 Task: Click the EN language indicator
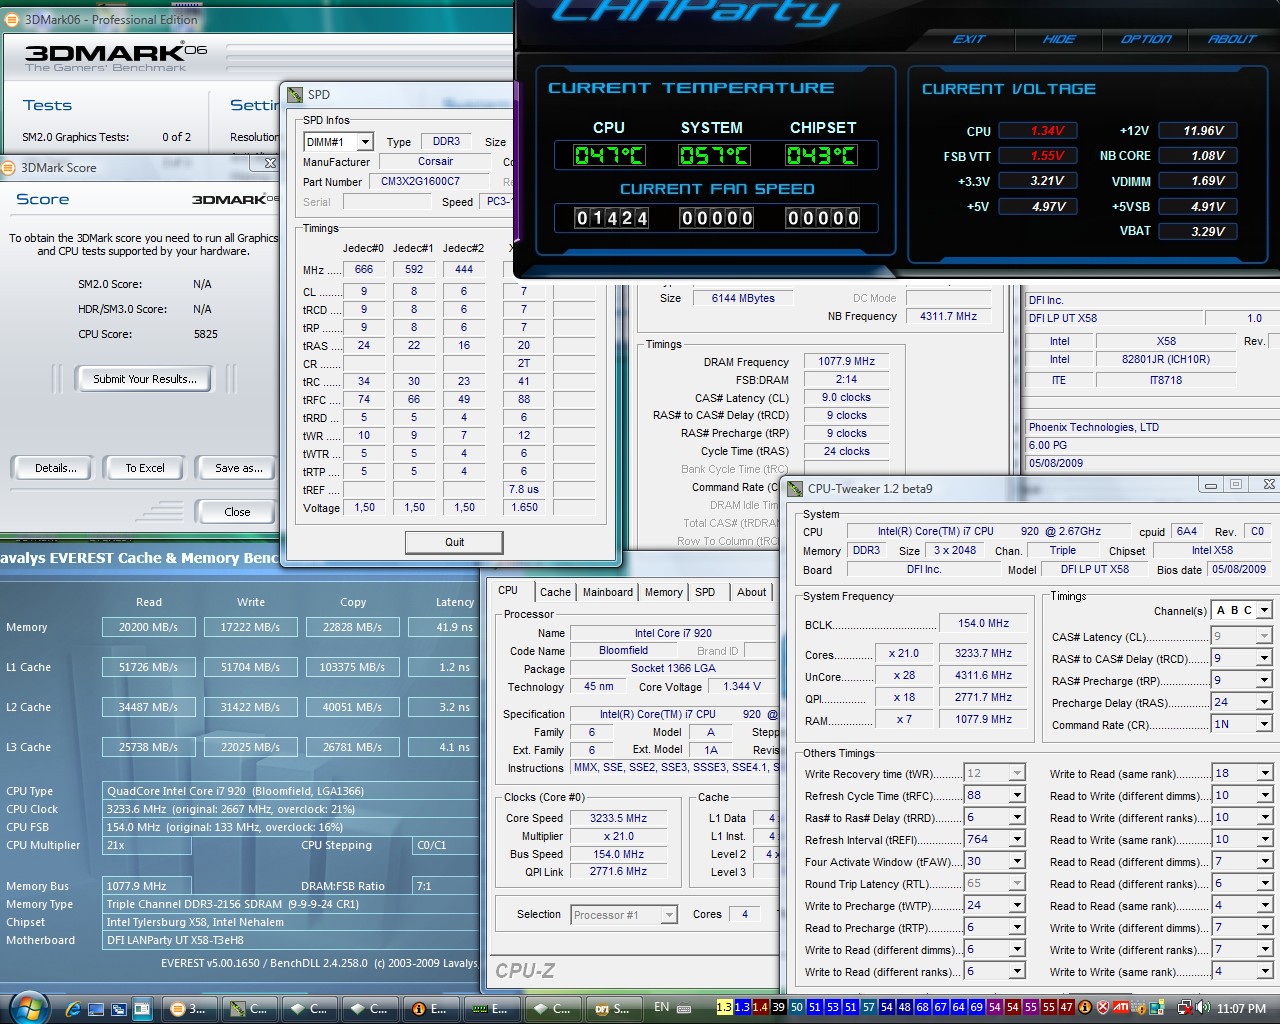pos(661,1007)
